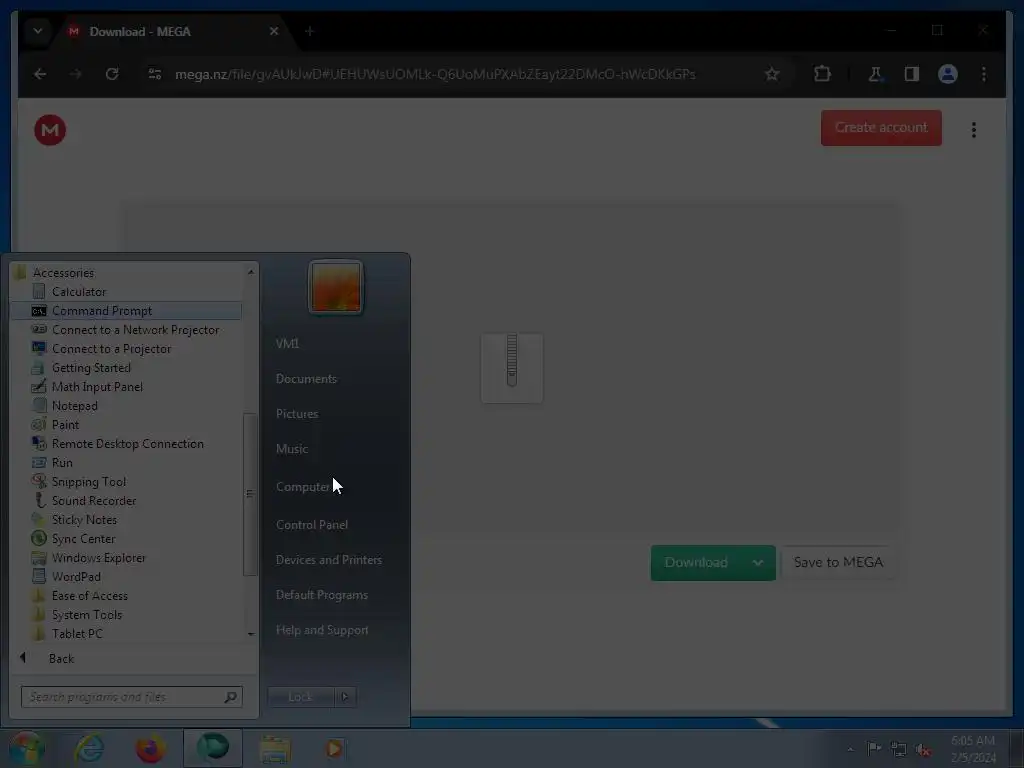Click the browser back arrow
Screen dimensions: 1024x768
pos(40,74)
